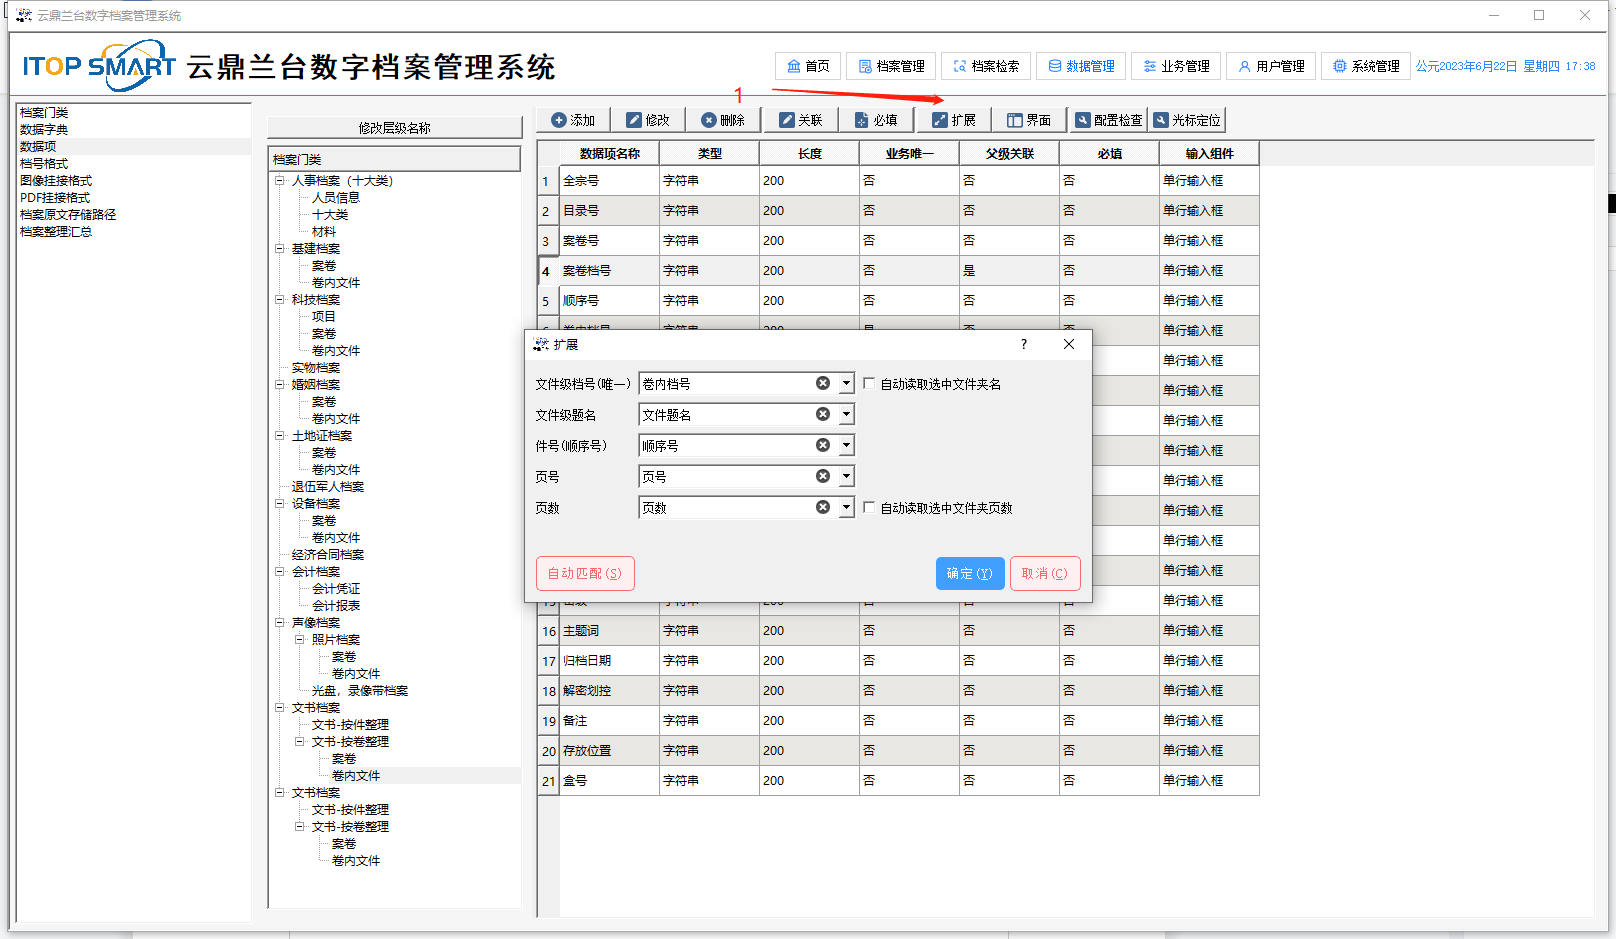
Task: Enable 自动读取选中文件夹页数 checkbox
Action: tap(869, 508)
